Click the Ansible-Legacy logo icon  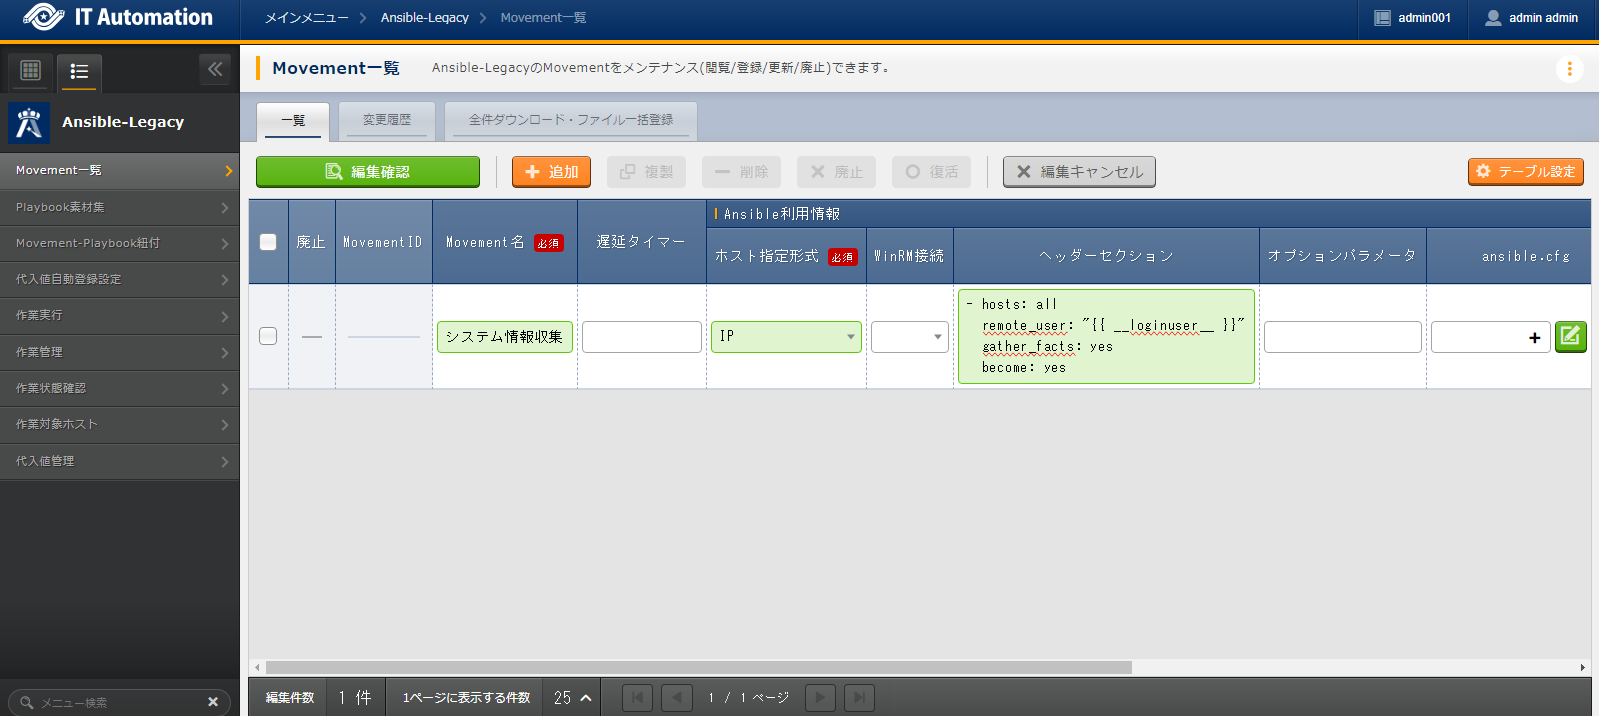[29, 122]
